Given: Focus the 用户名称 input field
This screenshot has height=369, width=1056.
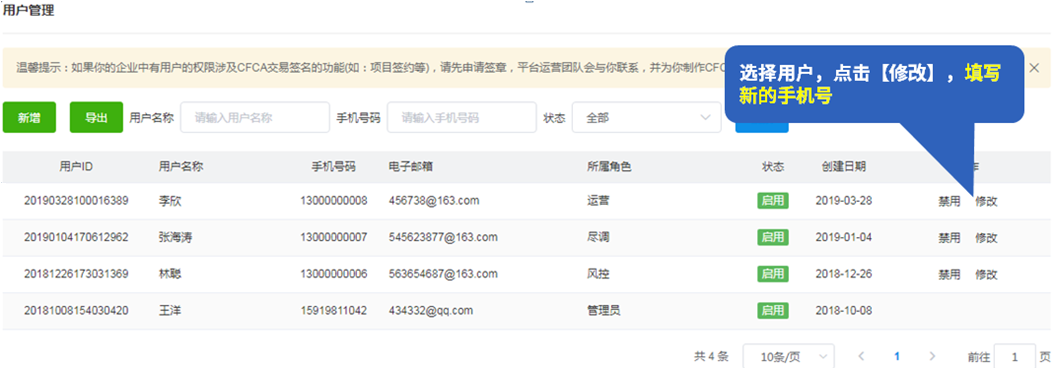Looking at the screenshot, I should tap(255, 118).
